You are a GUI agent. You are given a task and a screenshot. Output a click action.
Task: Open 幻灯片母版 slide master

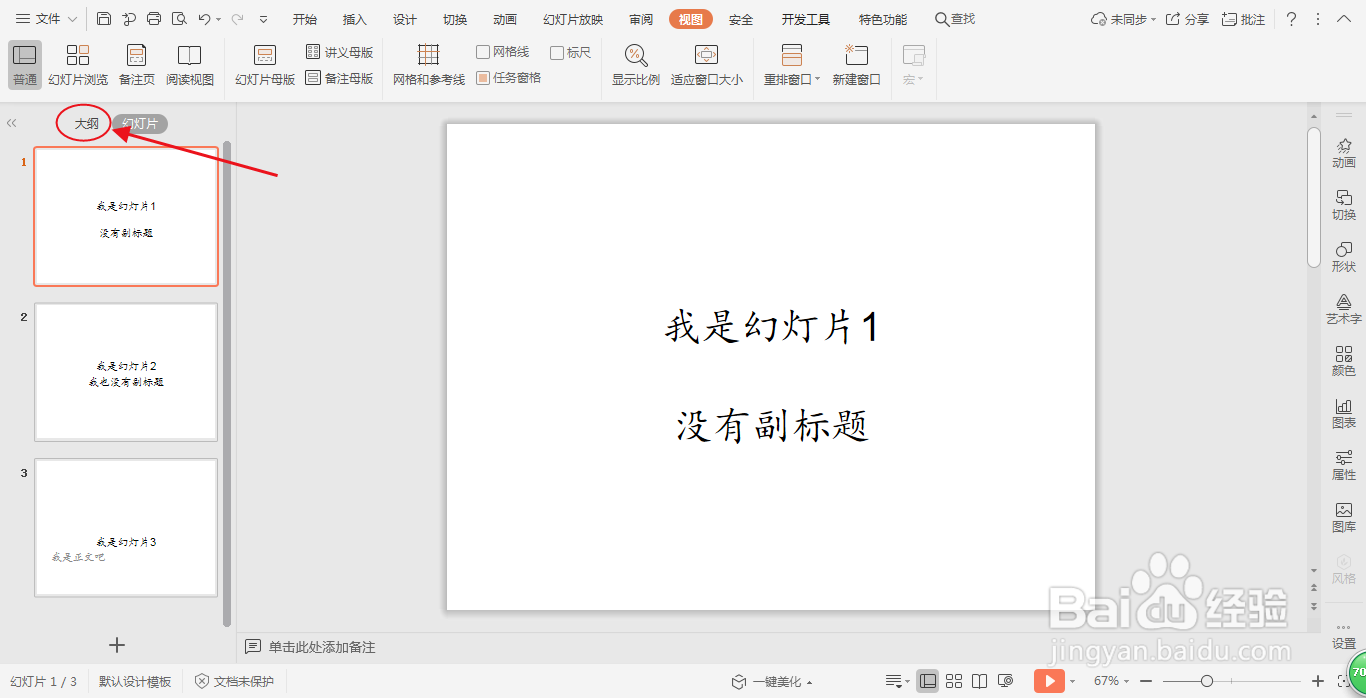coord(265,65)
